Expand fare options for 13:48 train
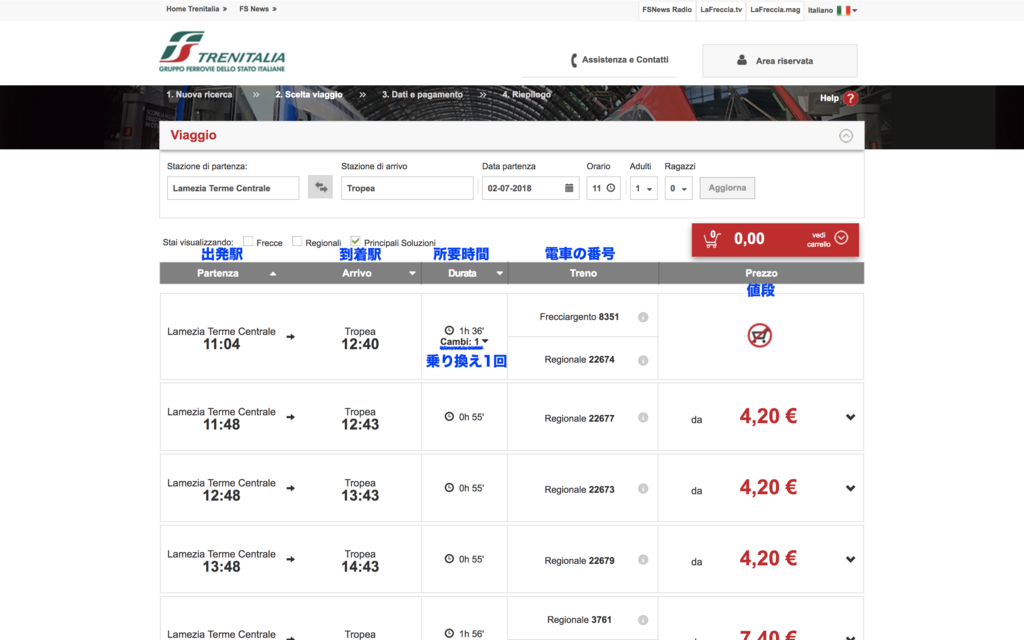 (850, 559)
